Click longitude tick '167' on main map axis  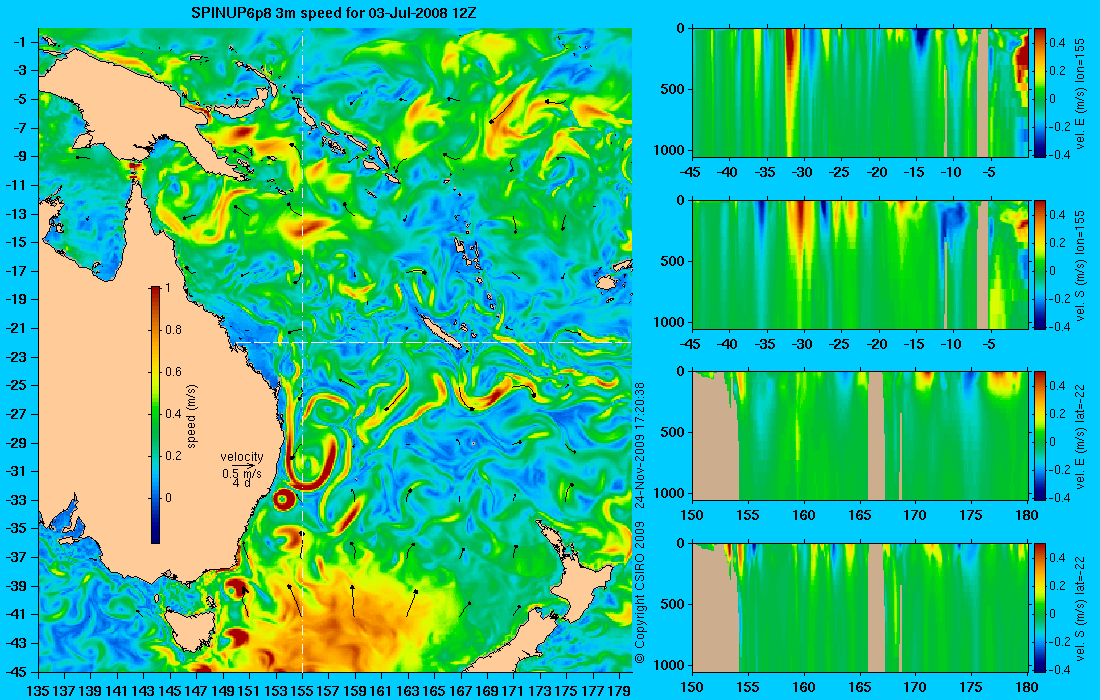pos(461,691)
